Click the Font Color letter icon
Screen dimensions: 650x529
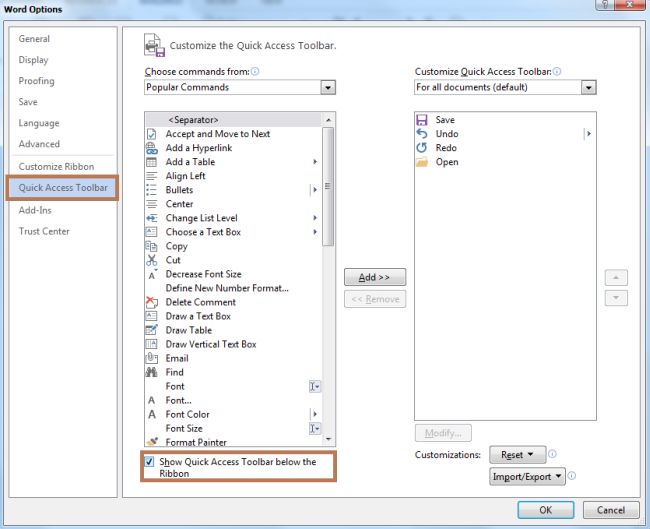point(152,415)
